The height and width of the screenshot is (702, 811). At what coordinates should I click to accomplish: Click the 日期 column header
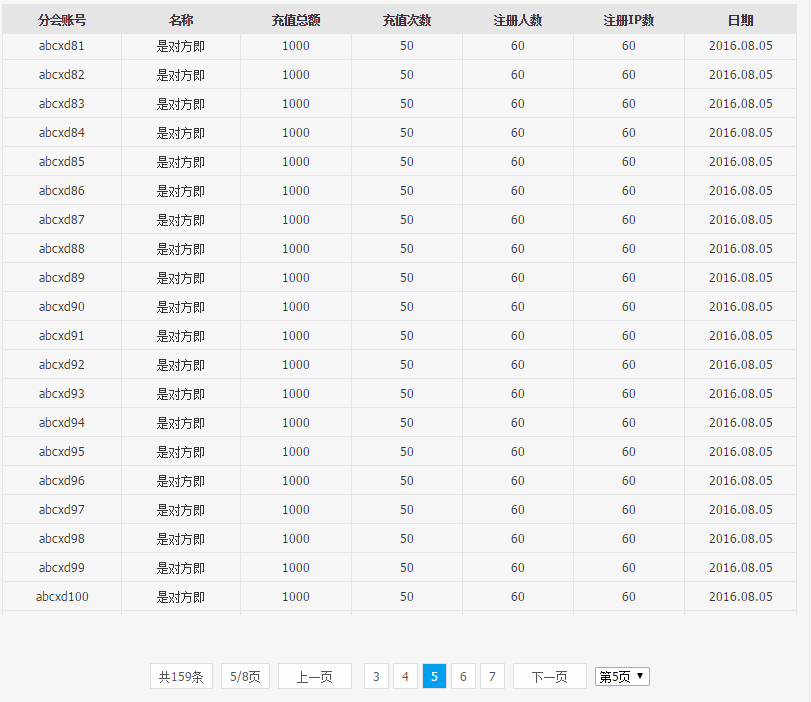[x=741, y=17]
